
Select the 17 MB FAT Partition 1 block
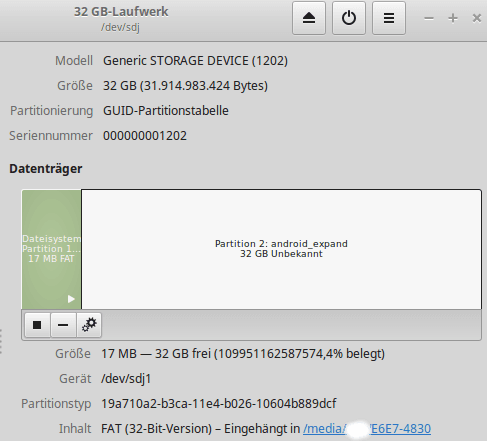(x=51, y=249)
